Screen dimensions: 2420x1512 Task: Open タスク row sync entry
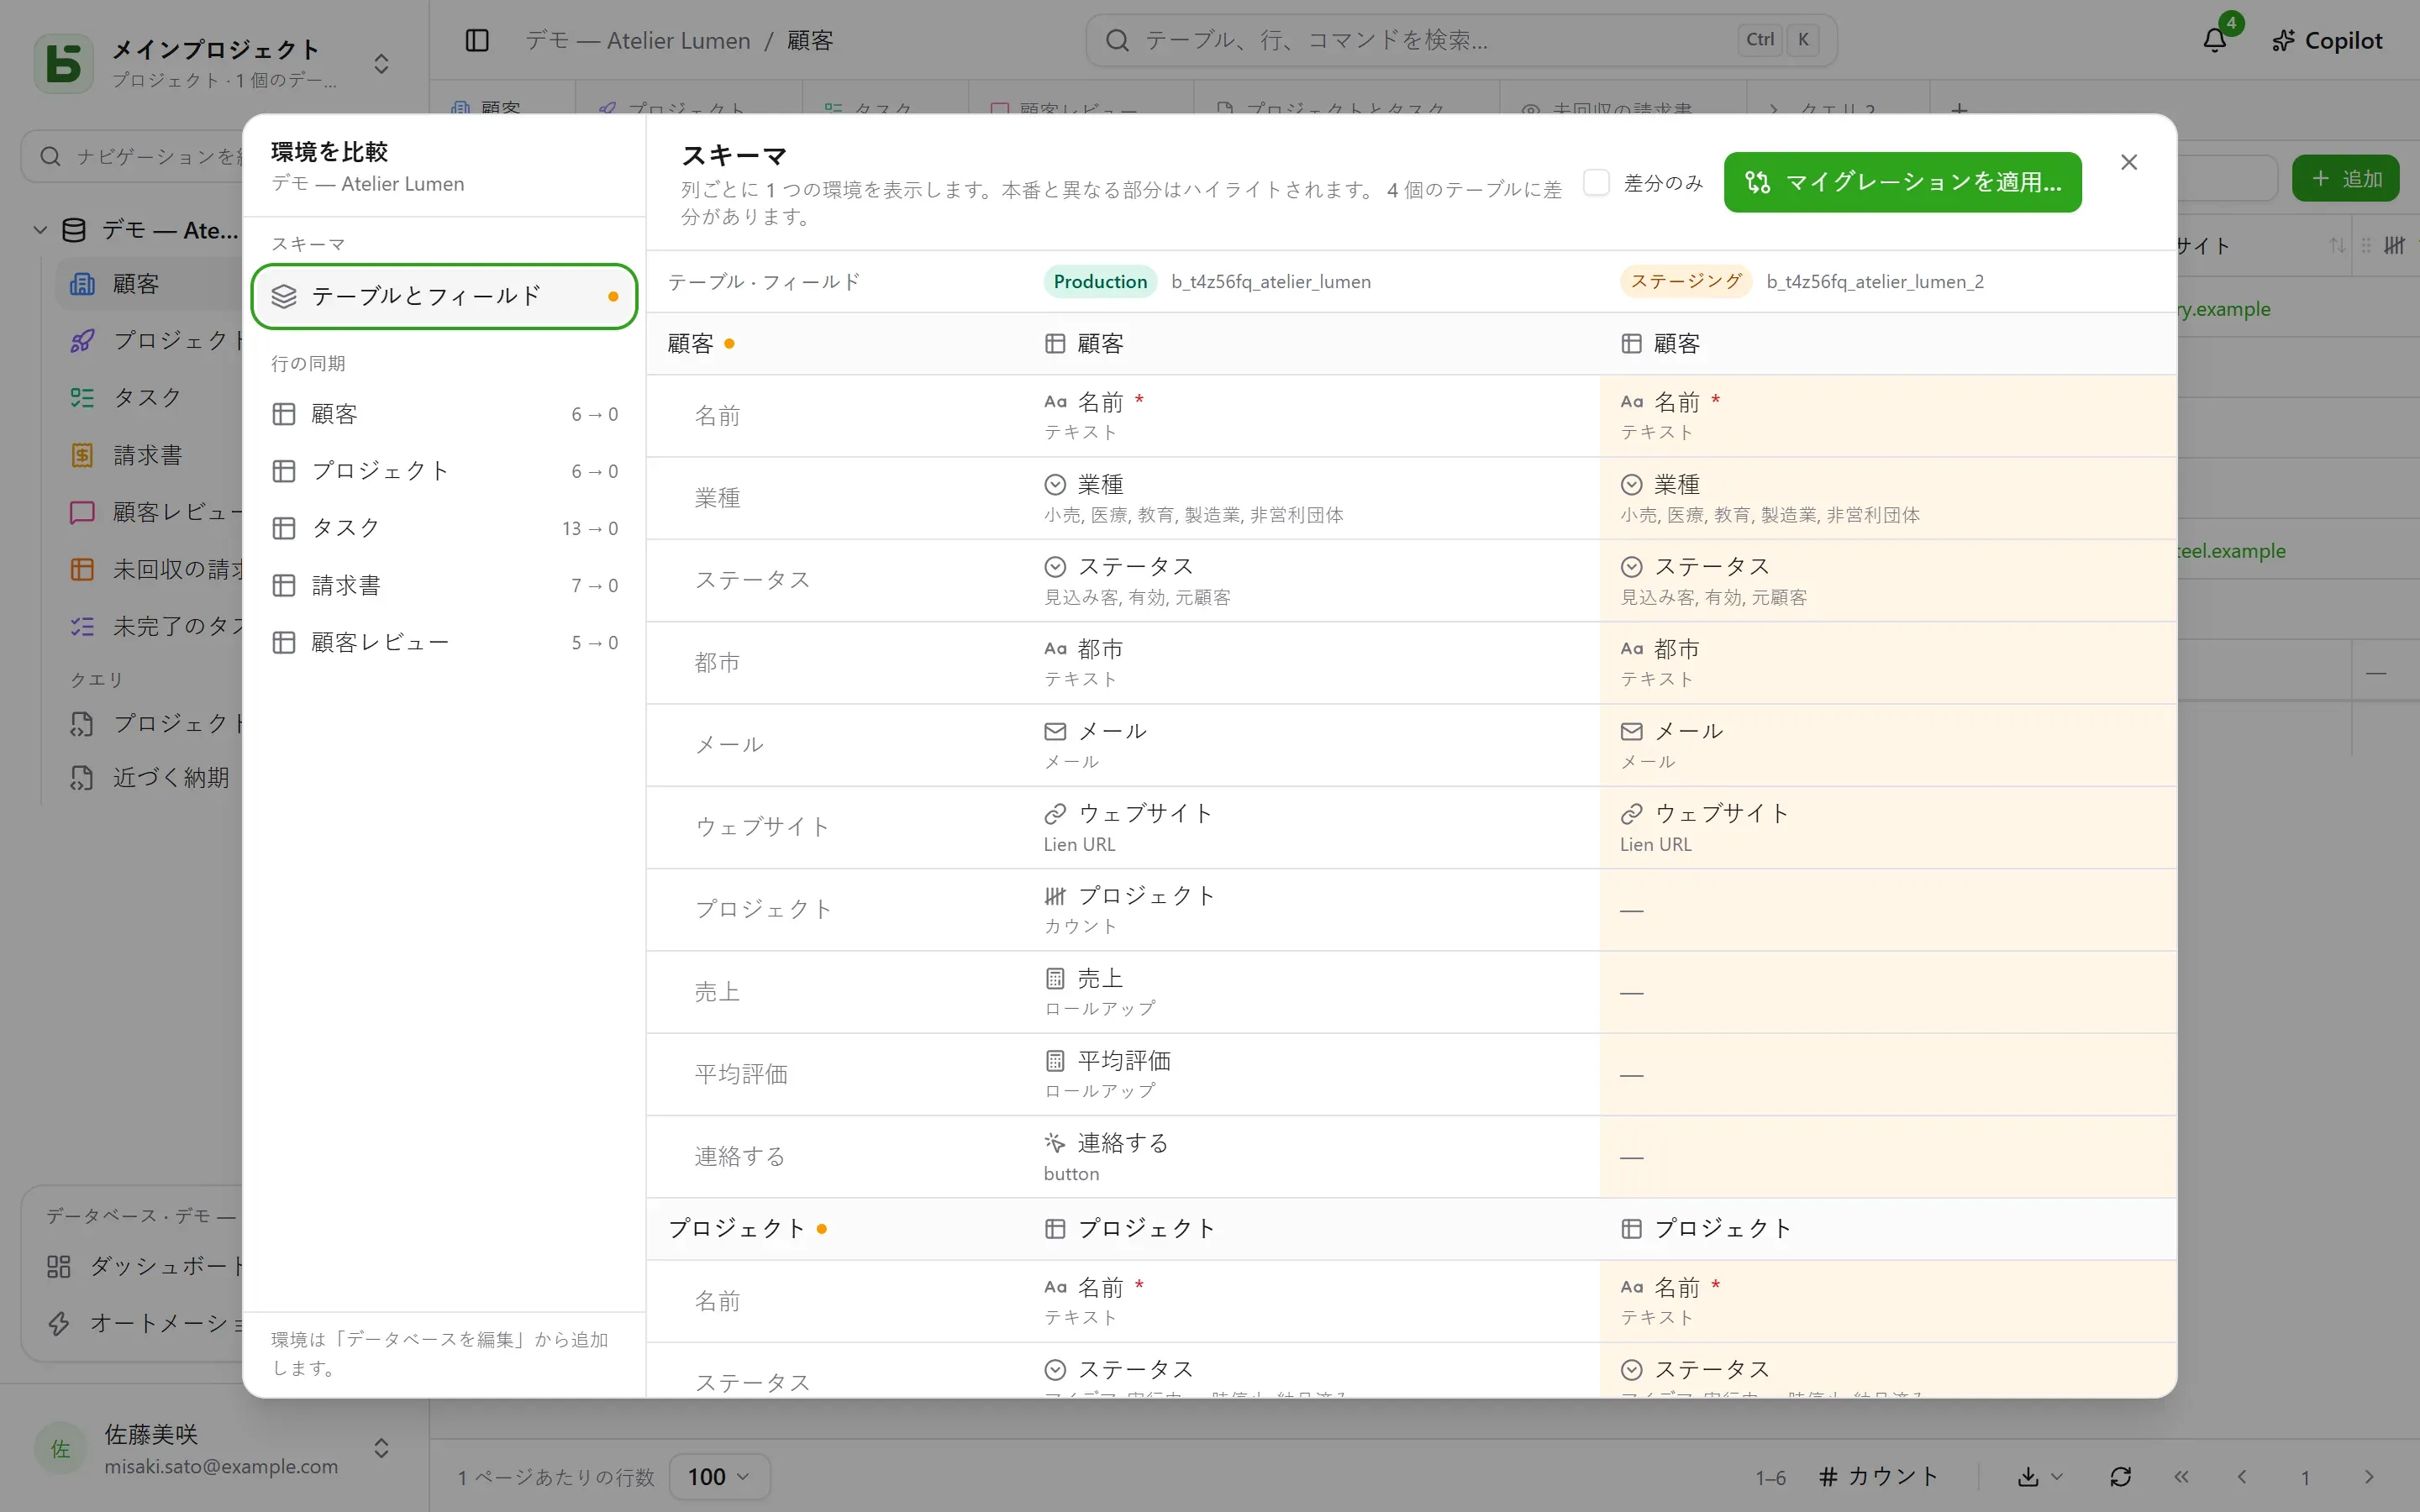pyautogui.click(x=445, y=528)
